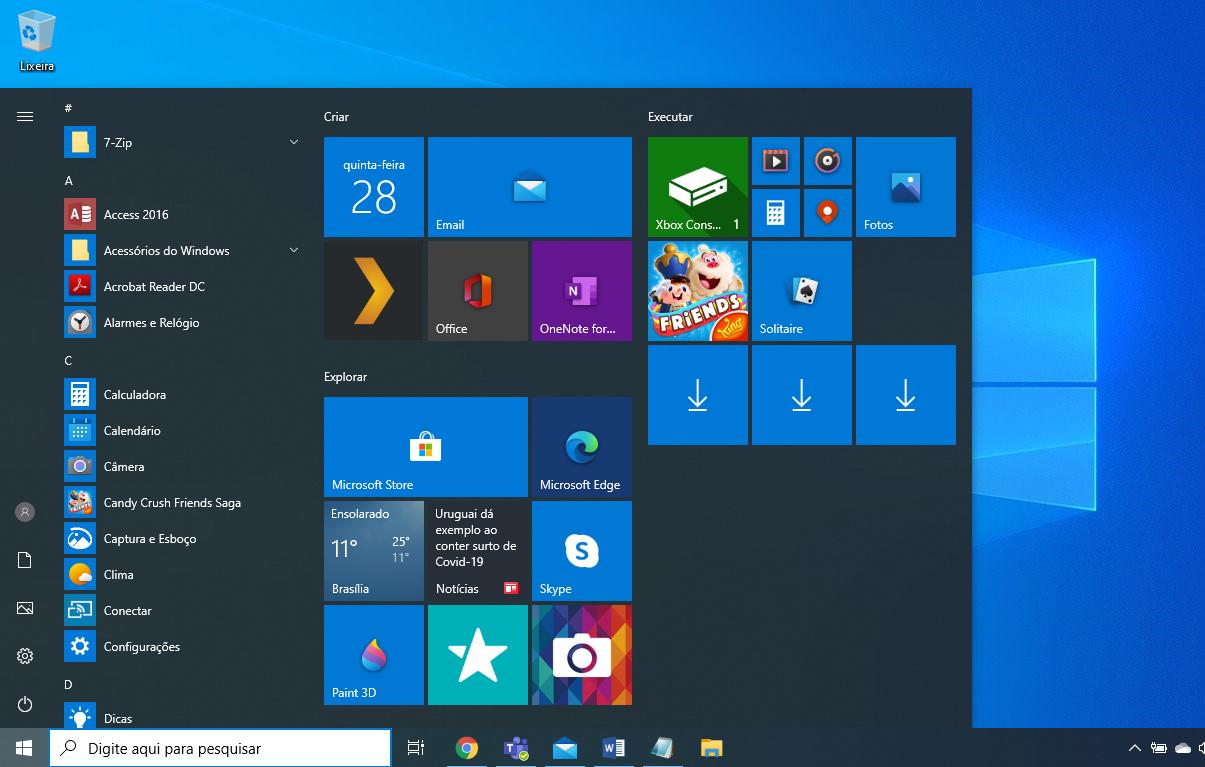Open the Skype tile
Image resolution: width=1205 pixels, height=767 pixels.
tap(582, 551)
